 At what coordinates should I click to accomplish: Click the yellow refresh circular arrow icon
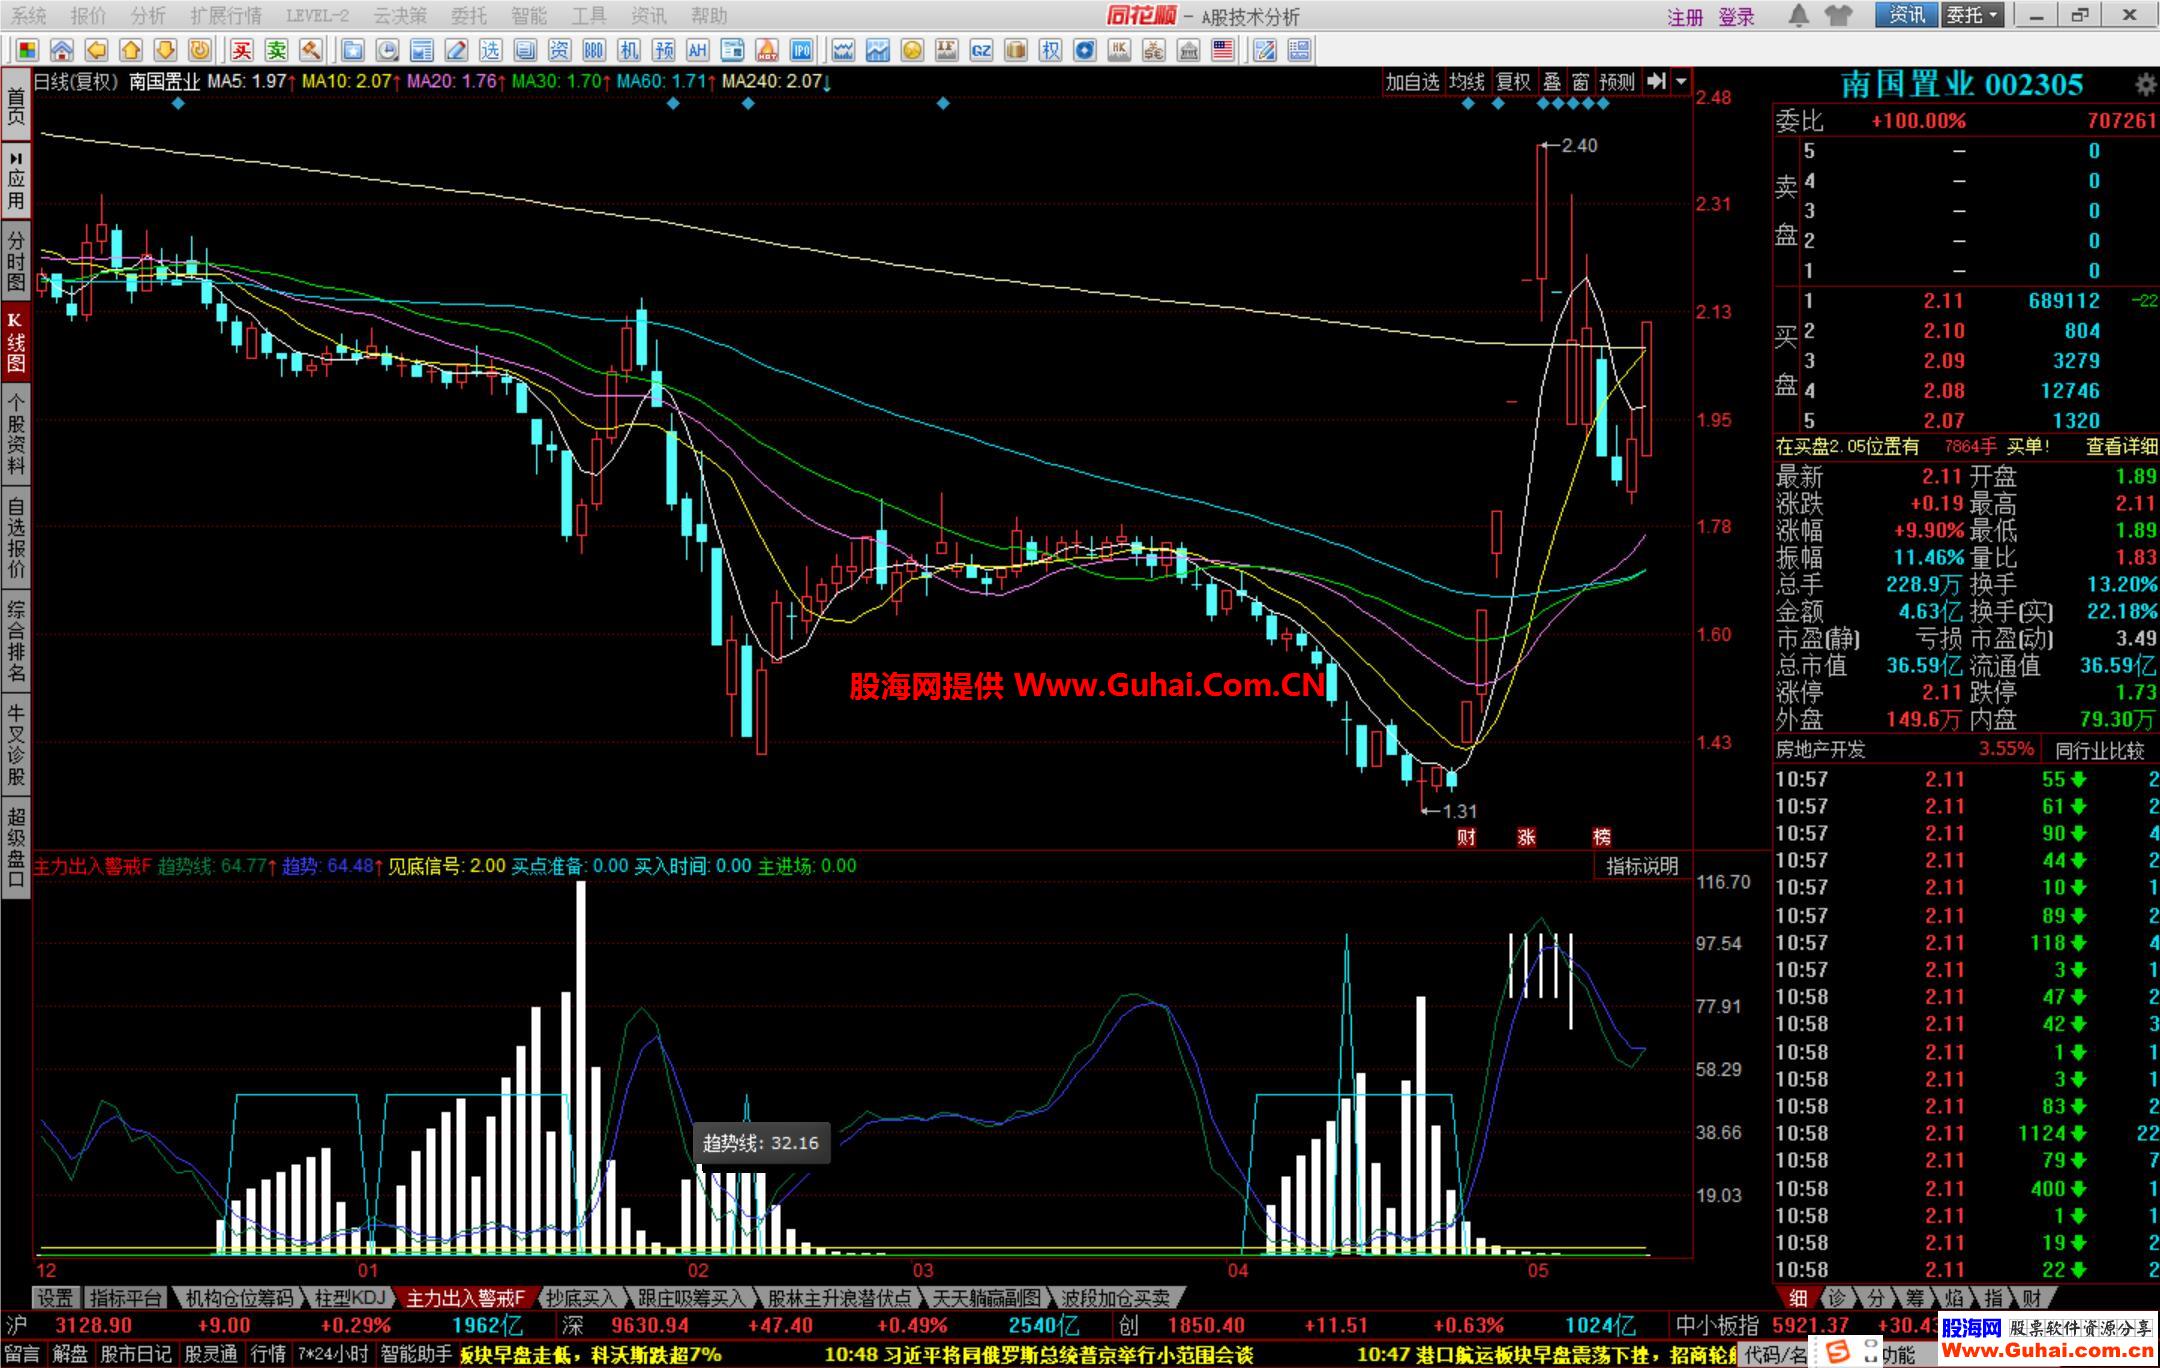[200, 50]
